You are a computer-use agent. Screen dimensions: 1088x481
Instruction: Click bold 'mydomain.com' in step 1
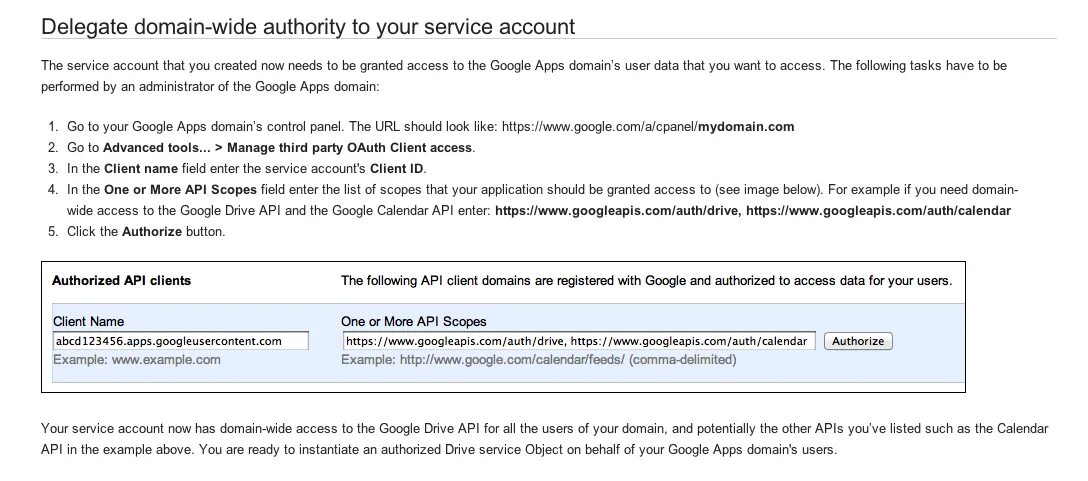(746, 127)
